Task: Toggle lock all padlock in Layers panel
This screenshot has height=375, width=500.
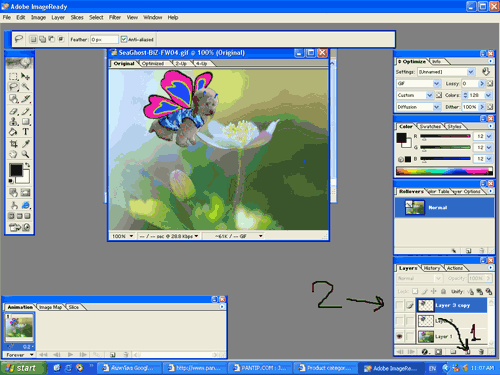Action: point(444,291)
